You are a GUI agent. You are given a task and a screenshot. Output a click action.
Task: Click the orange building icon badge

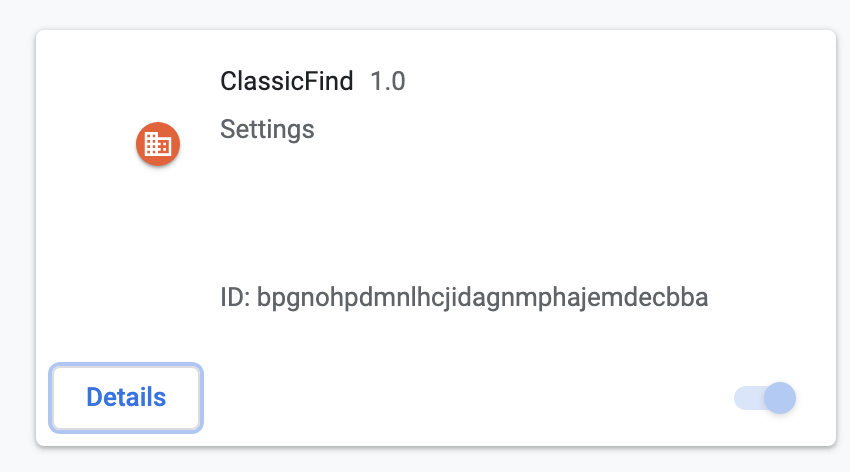point(158,144)
